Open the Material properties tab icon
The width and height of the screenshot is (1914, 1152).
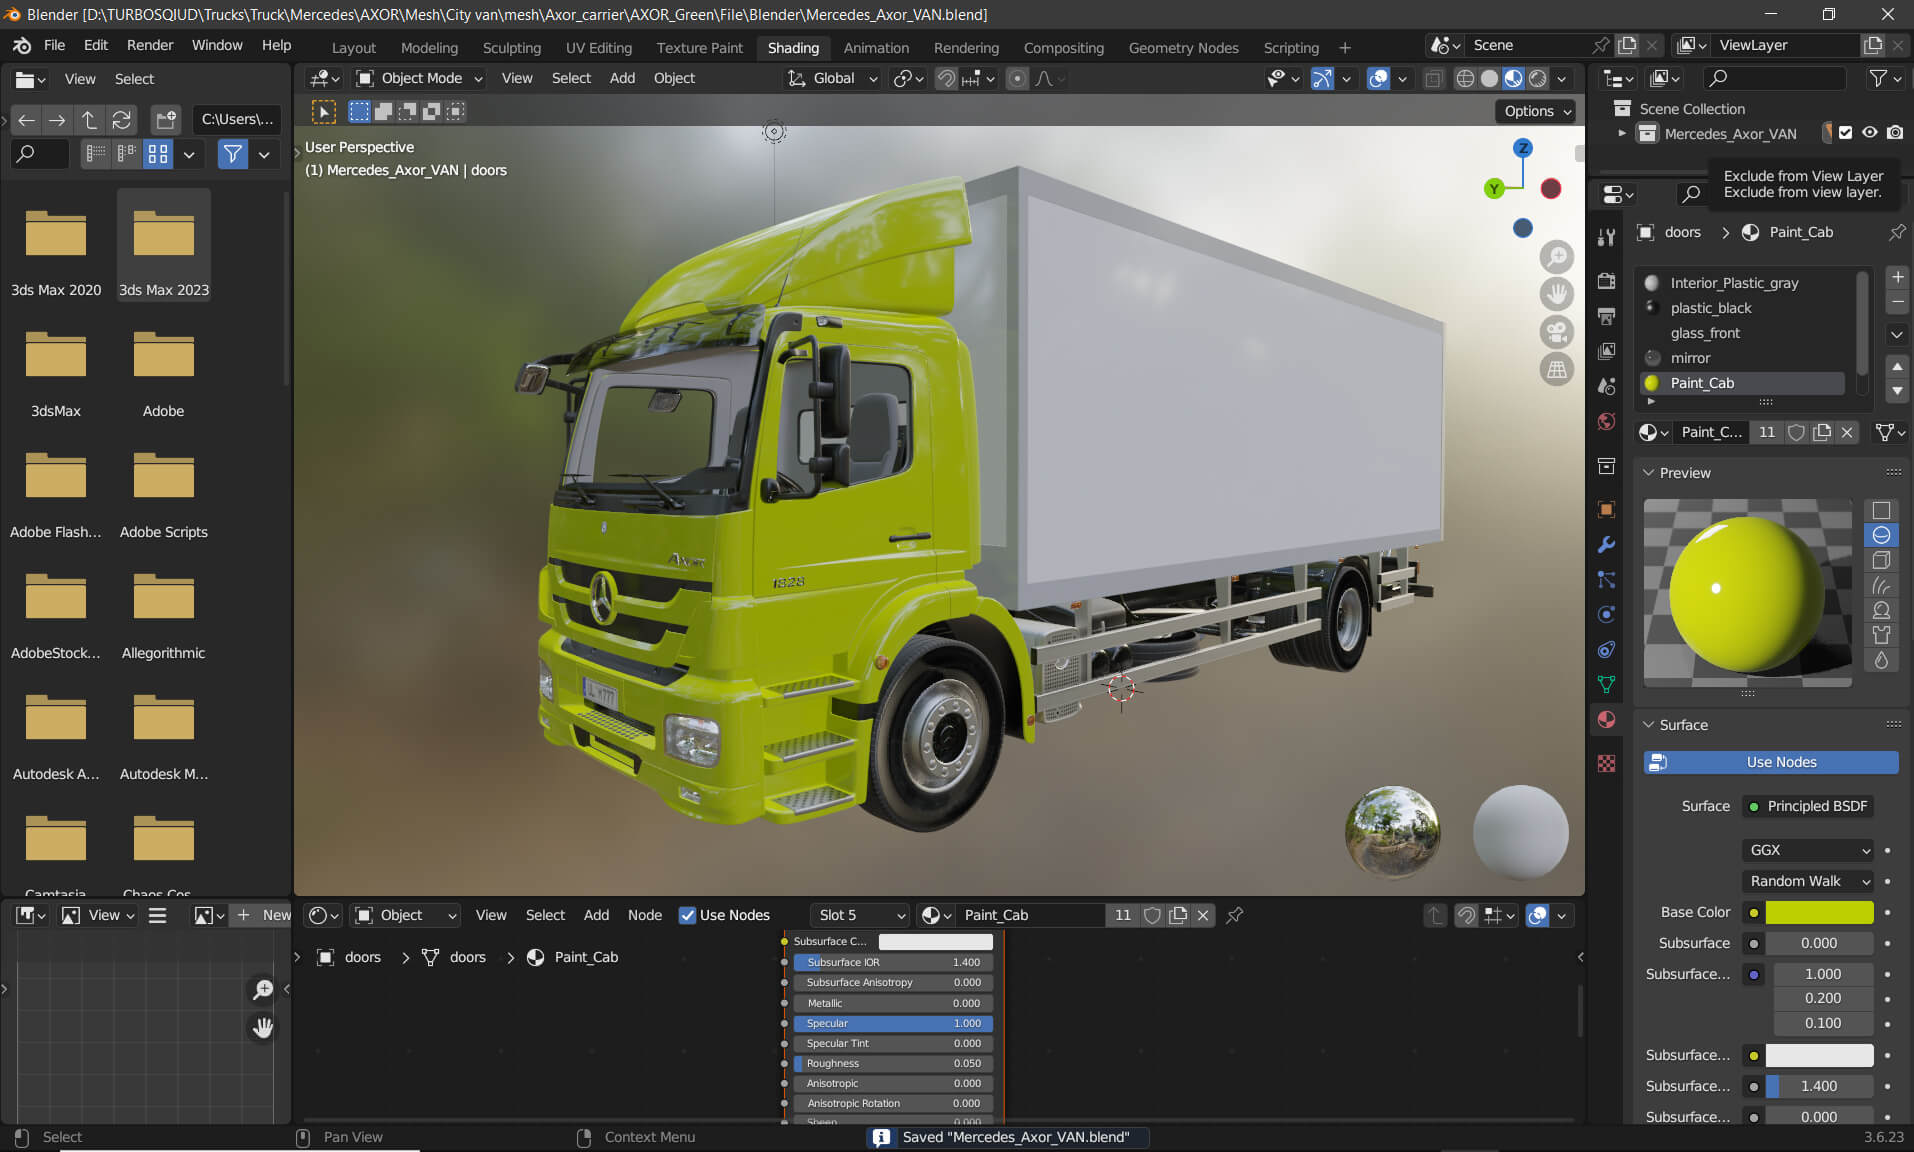(x=1606, y=720)
